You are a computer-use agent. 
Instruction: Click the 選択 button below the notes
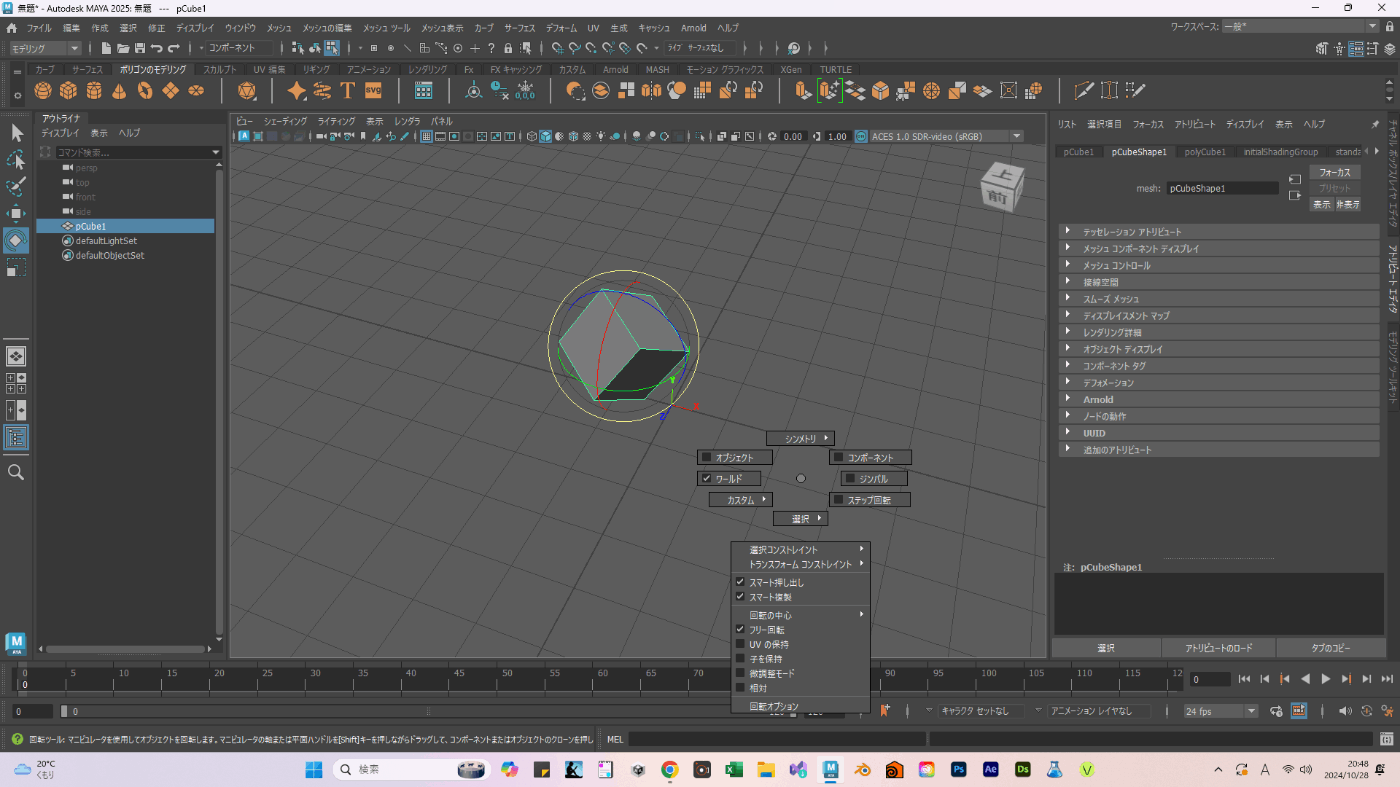(x=1106, y=648)
